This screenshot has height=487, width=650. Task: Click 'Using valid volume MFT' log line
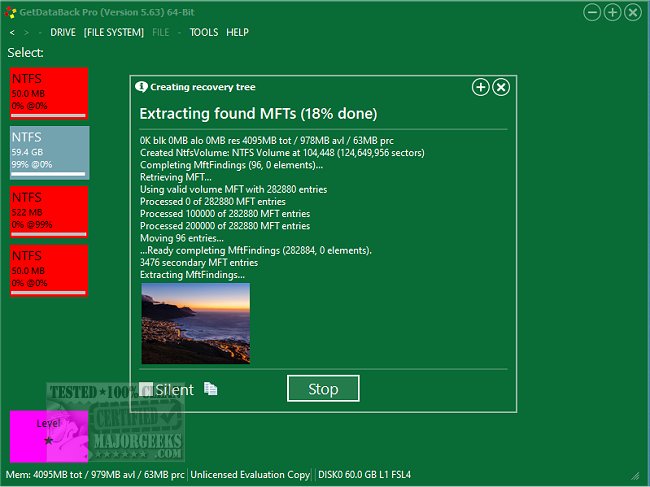click(233, 189)
